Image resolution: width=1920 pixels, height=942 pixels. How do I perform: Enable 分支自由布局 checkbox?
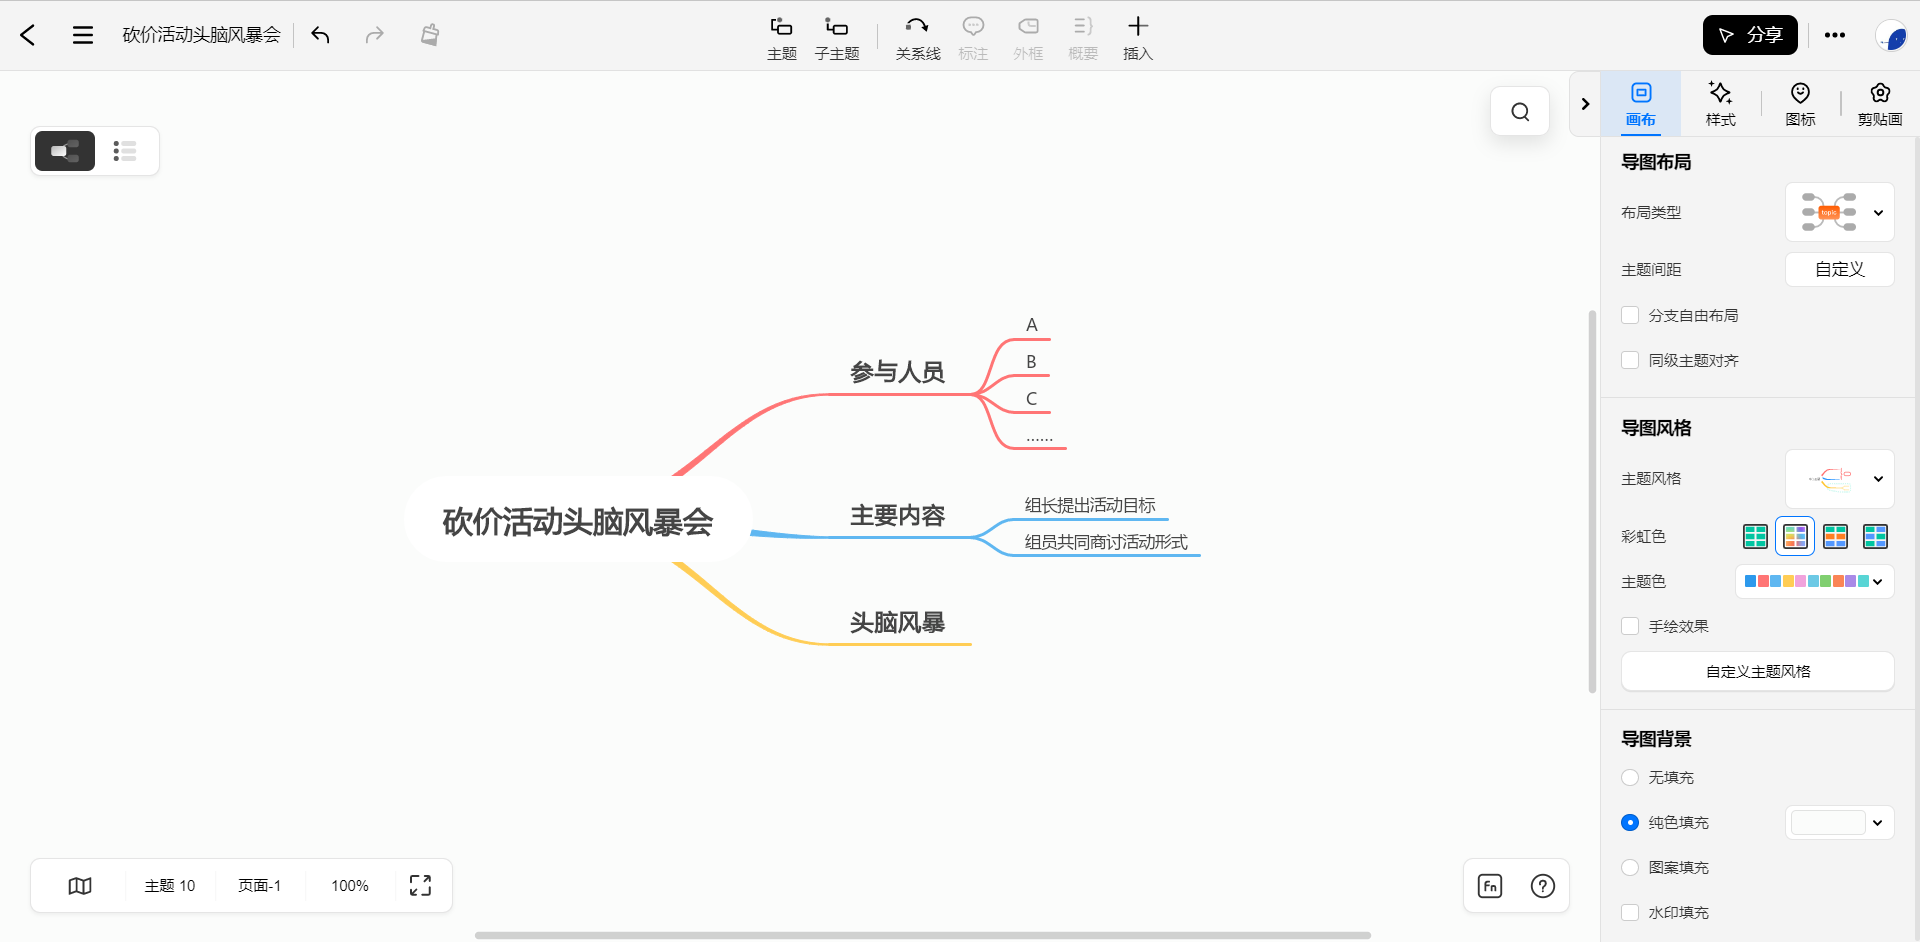pos(1630,315)
